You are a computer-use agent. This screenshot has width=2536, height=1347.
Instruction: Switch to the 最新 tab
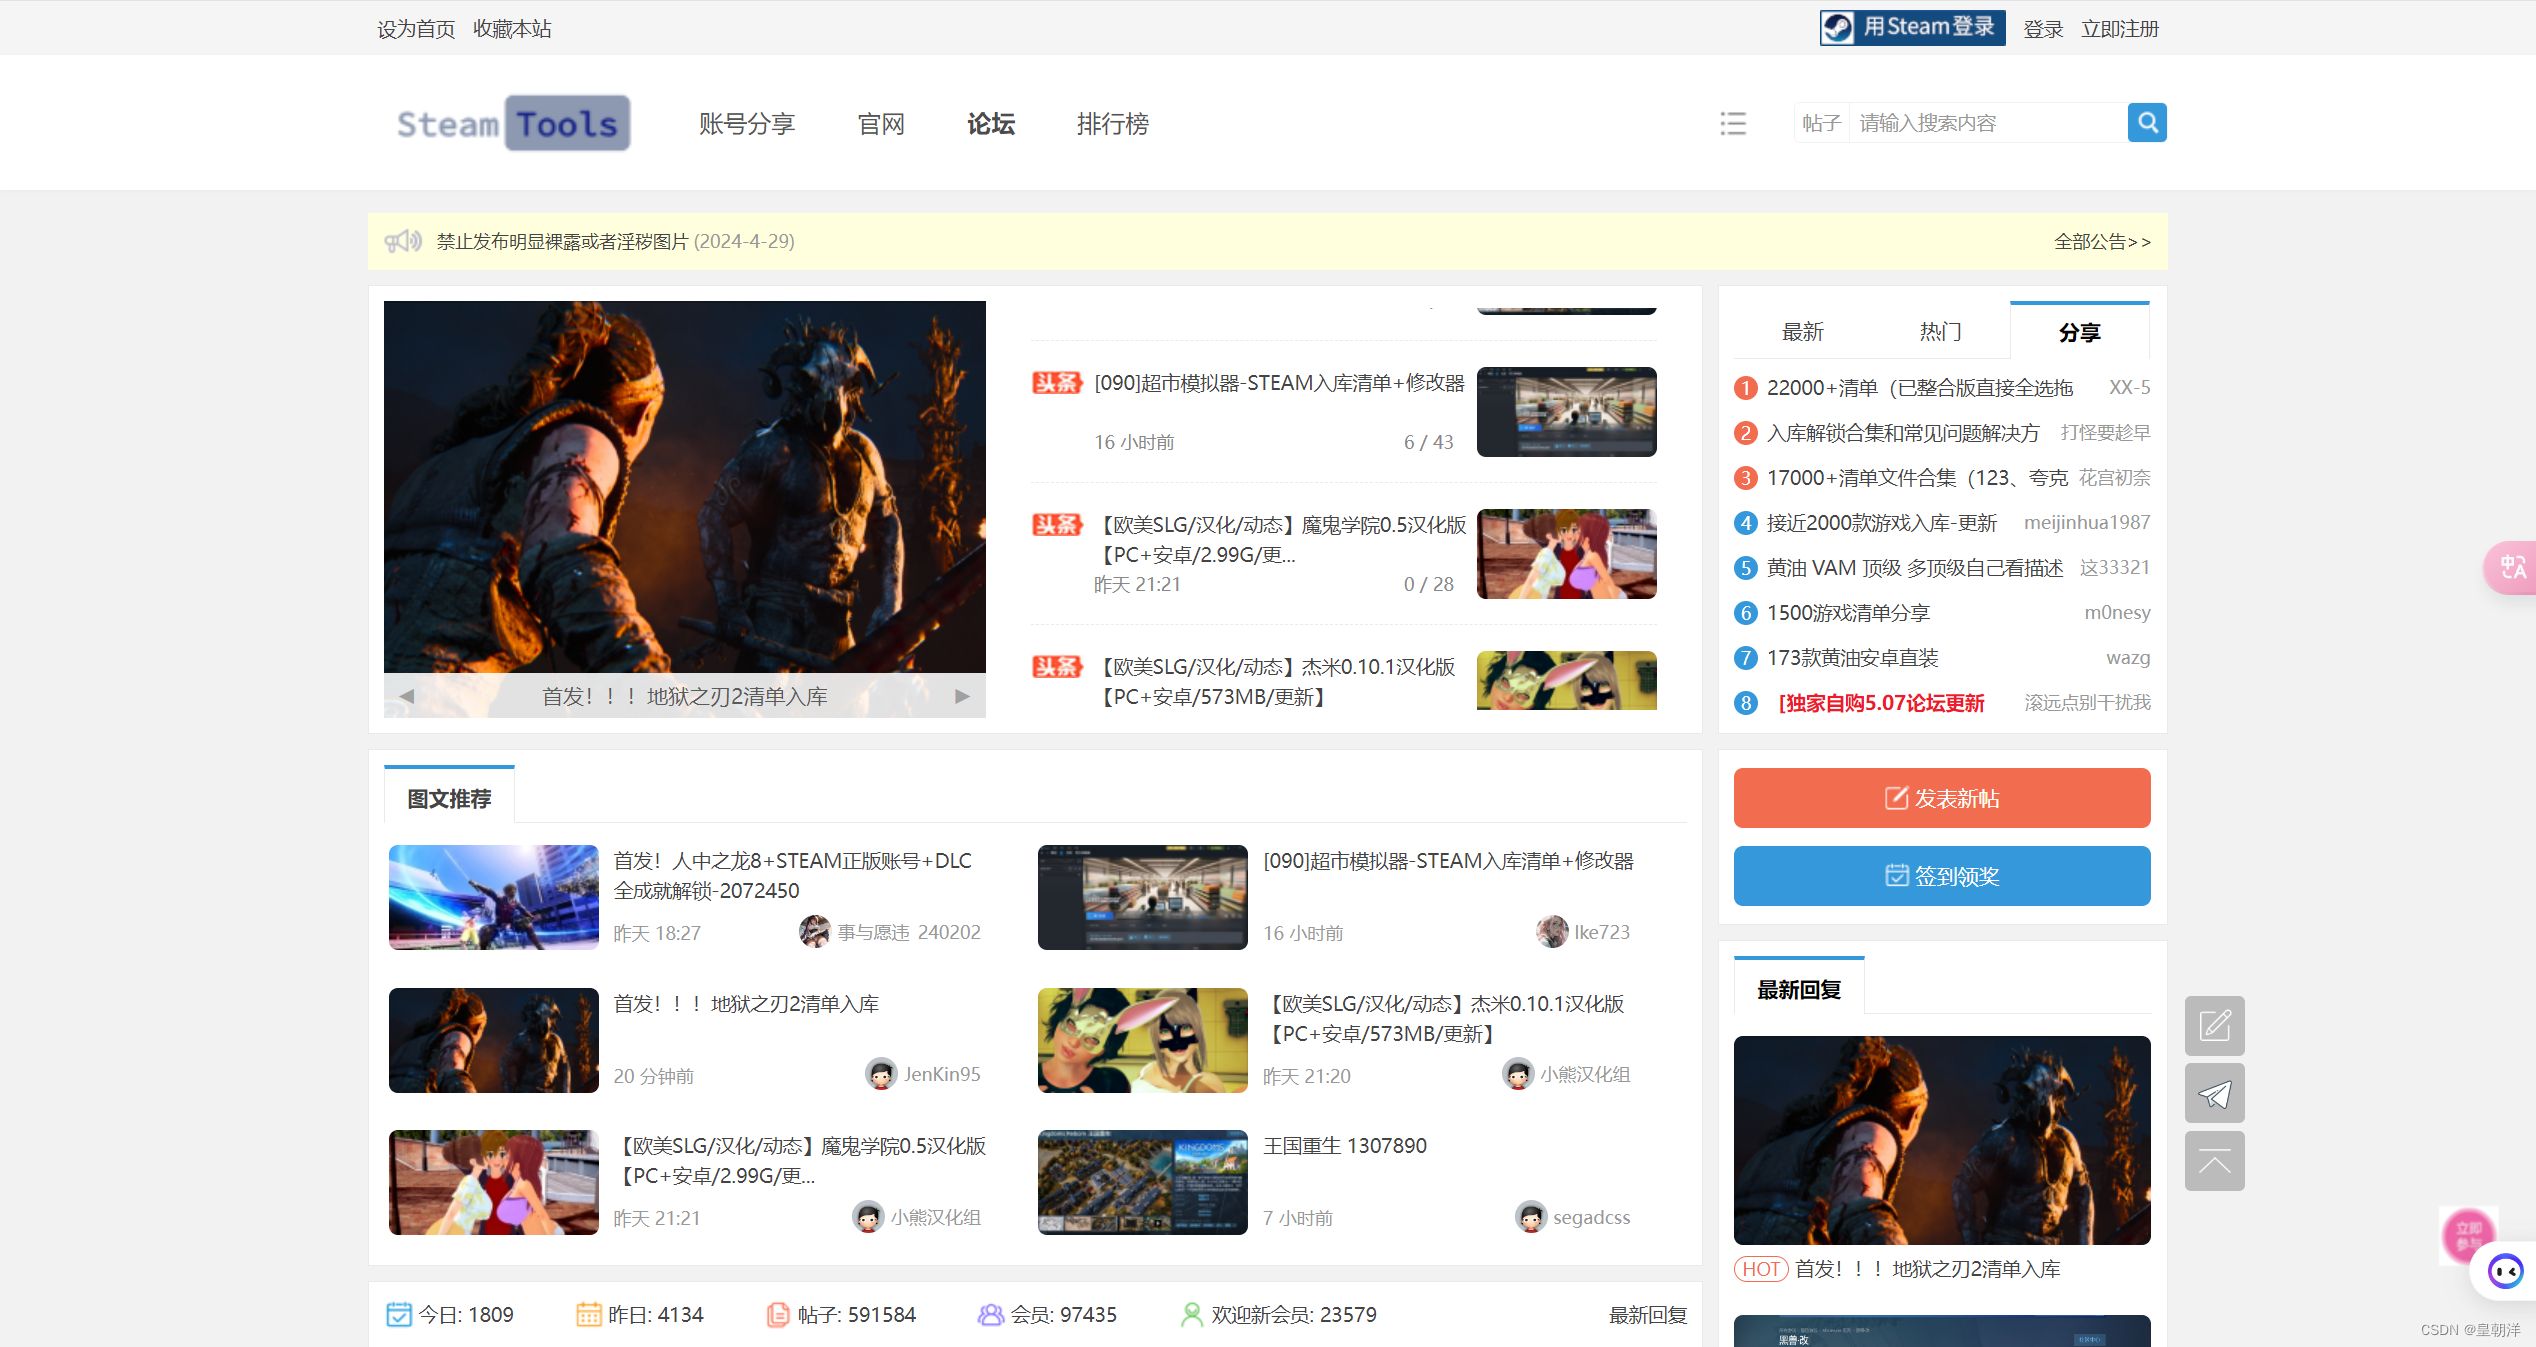tap(1802, 332)
